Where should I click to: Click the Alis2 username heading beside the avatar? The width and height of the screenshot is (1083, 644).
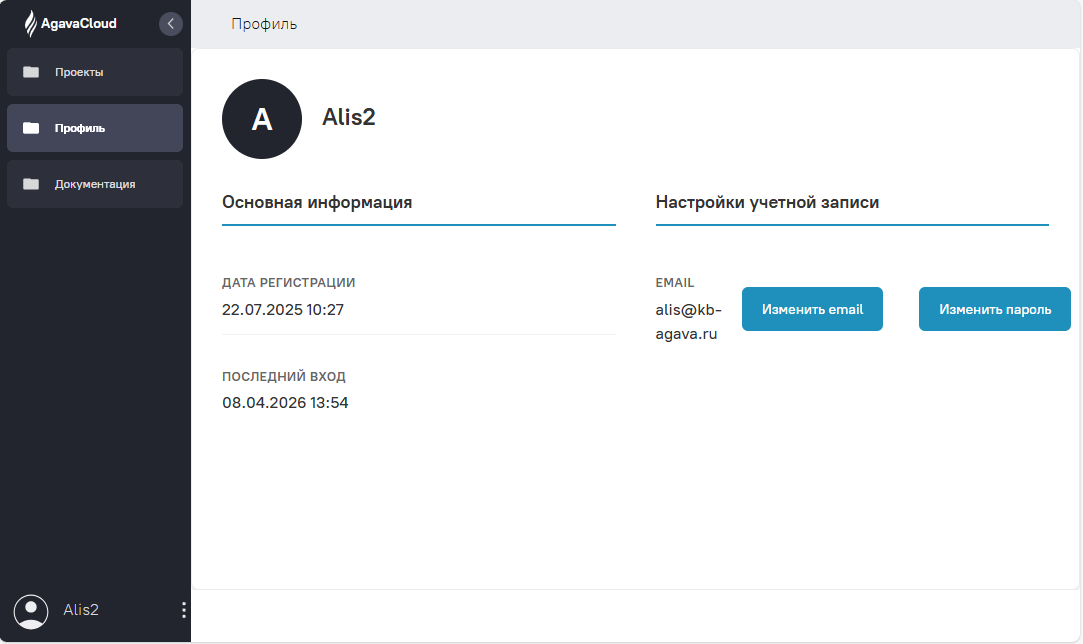click(x=348, y=117)
